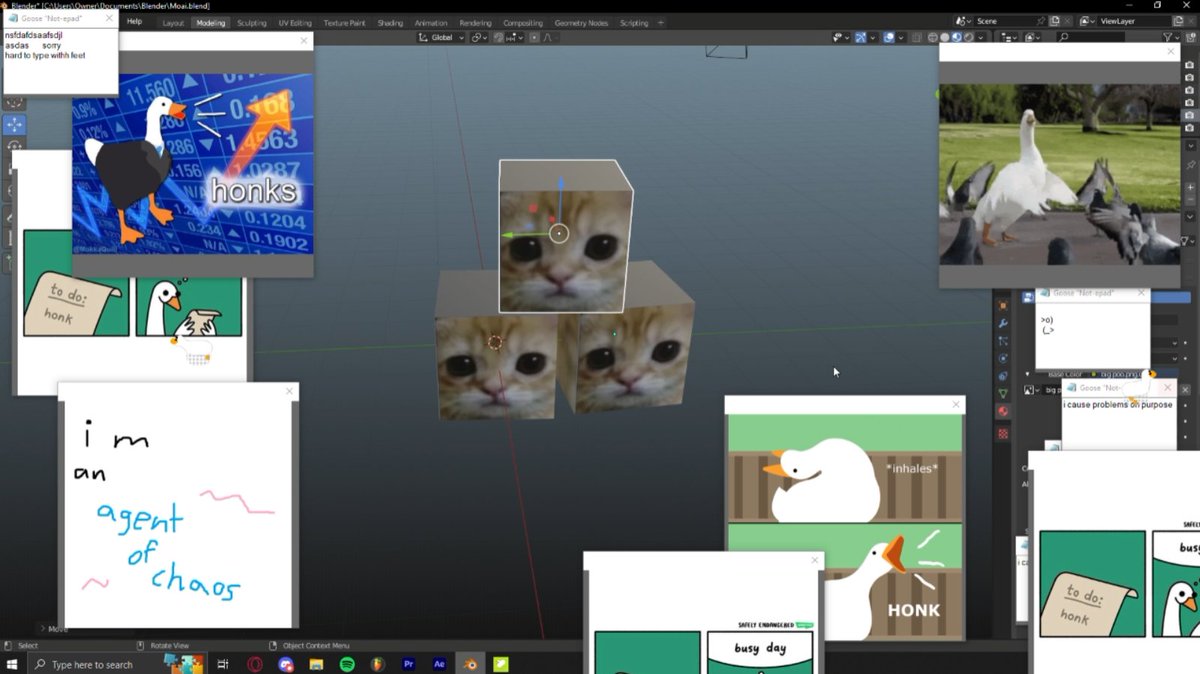Screen dimensions: 1200x674
Task: Switch to the Texture Paint workspace tab
Action: pos(343,22)
